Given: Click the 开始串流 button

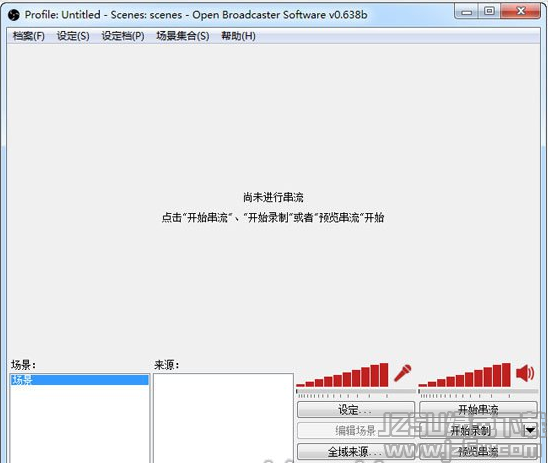Looking at the screenshot, I should tap(478, 410).
